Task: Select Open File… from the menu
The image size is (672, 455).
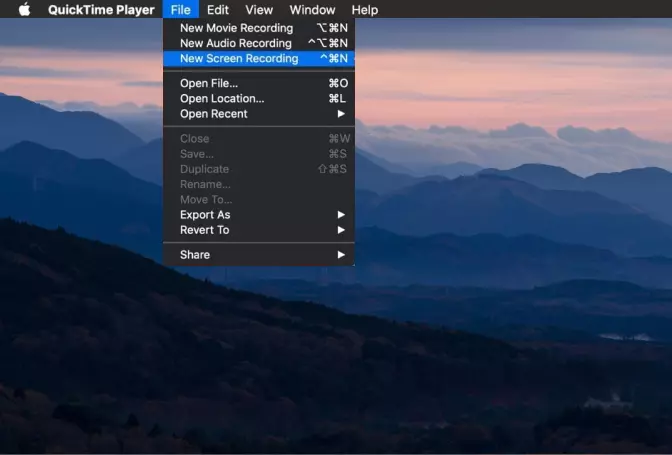Action: tap(259, 83)
